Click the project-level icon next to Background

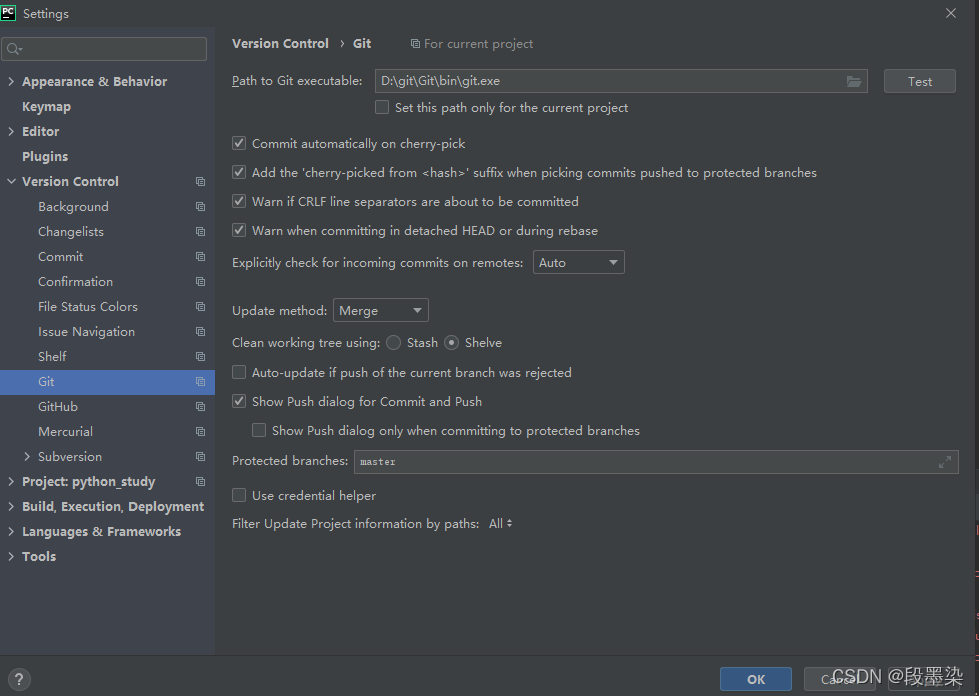click(200, 207)
